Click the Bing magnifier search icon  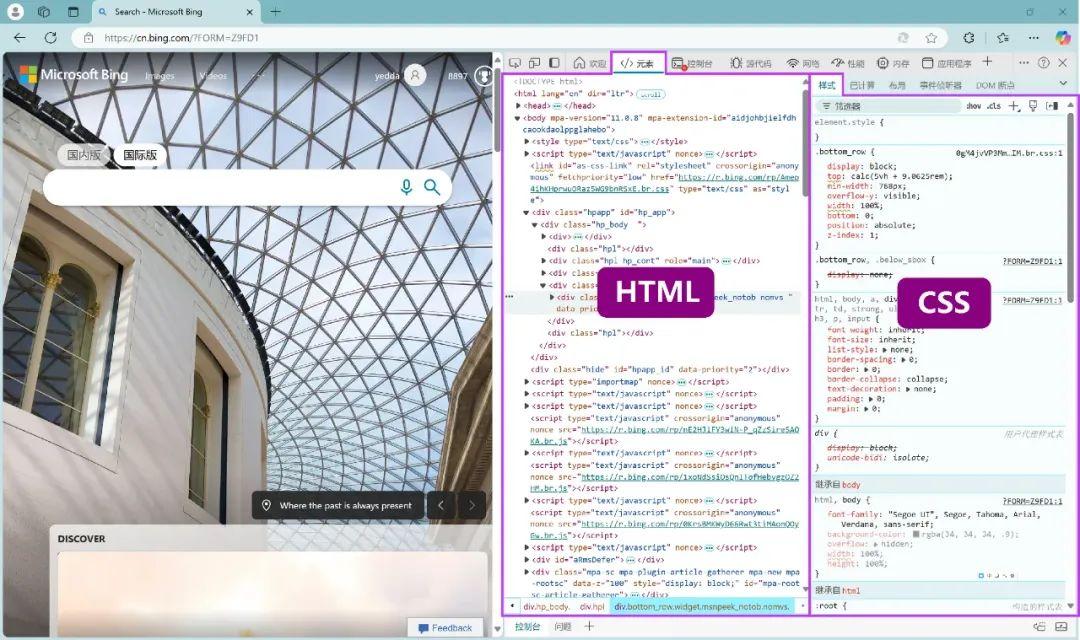[432, 187]
